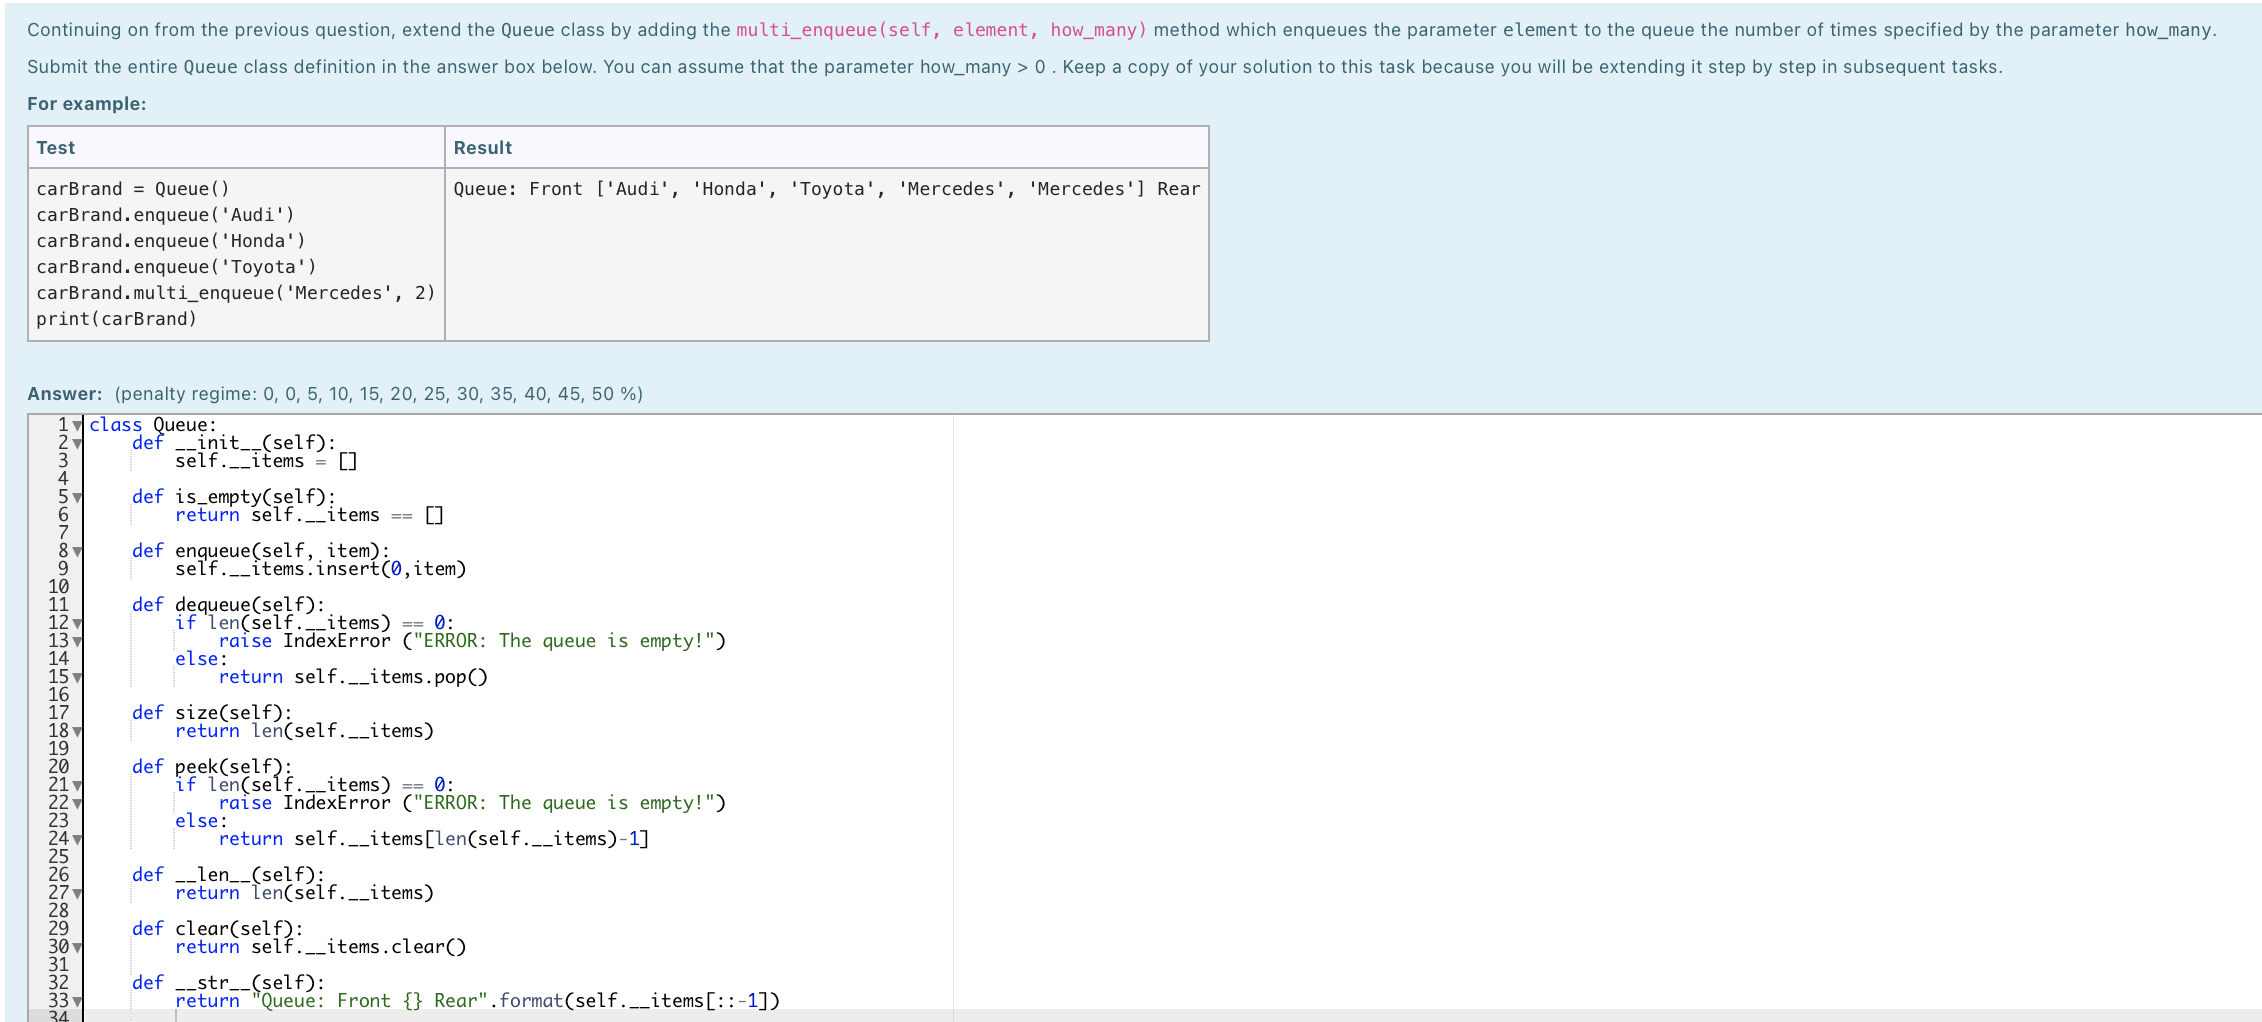Click the 'Queue: Front [...] Rear' result text

coord(827,189)
